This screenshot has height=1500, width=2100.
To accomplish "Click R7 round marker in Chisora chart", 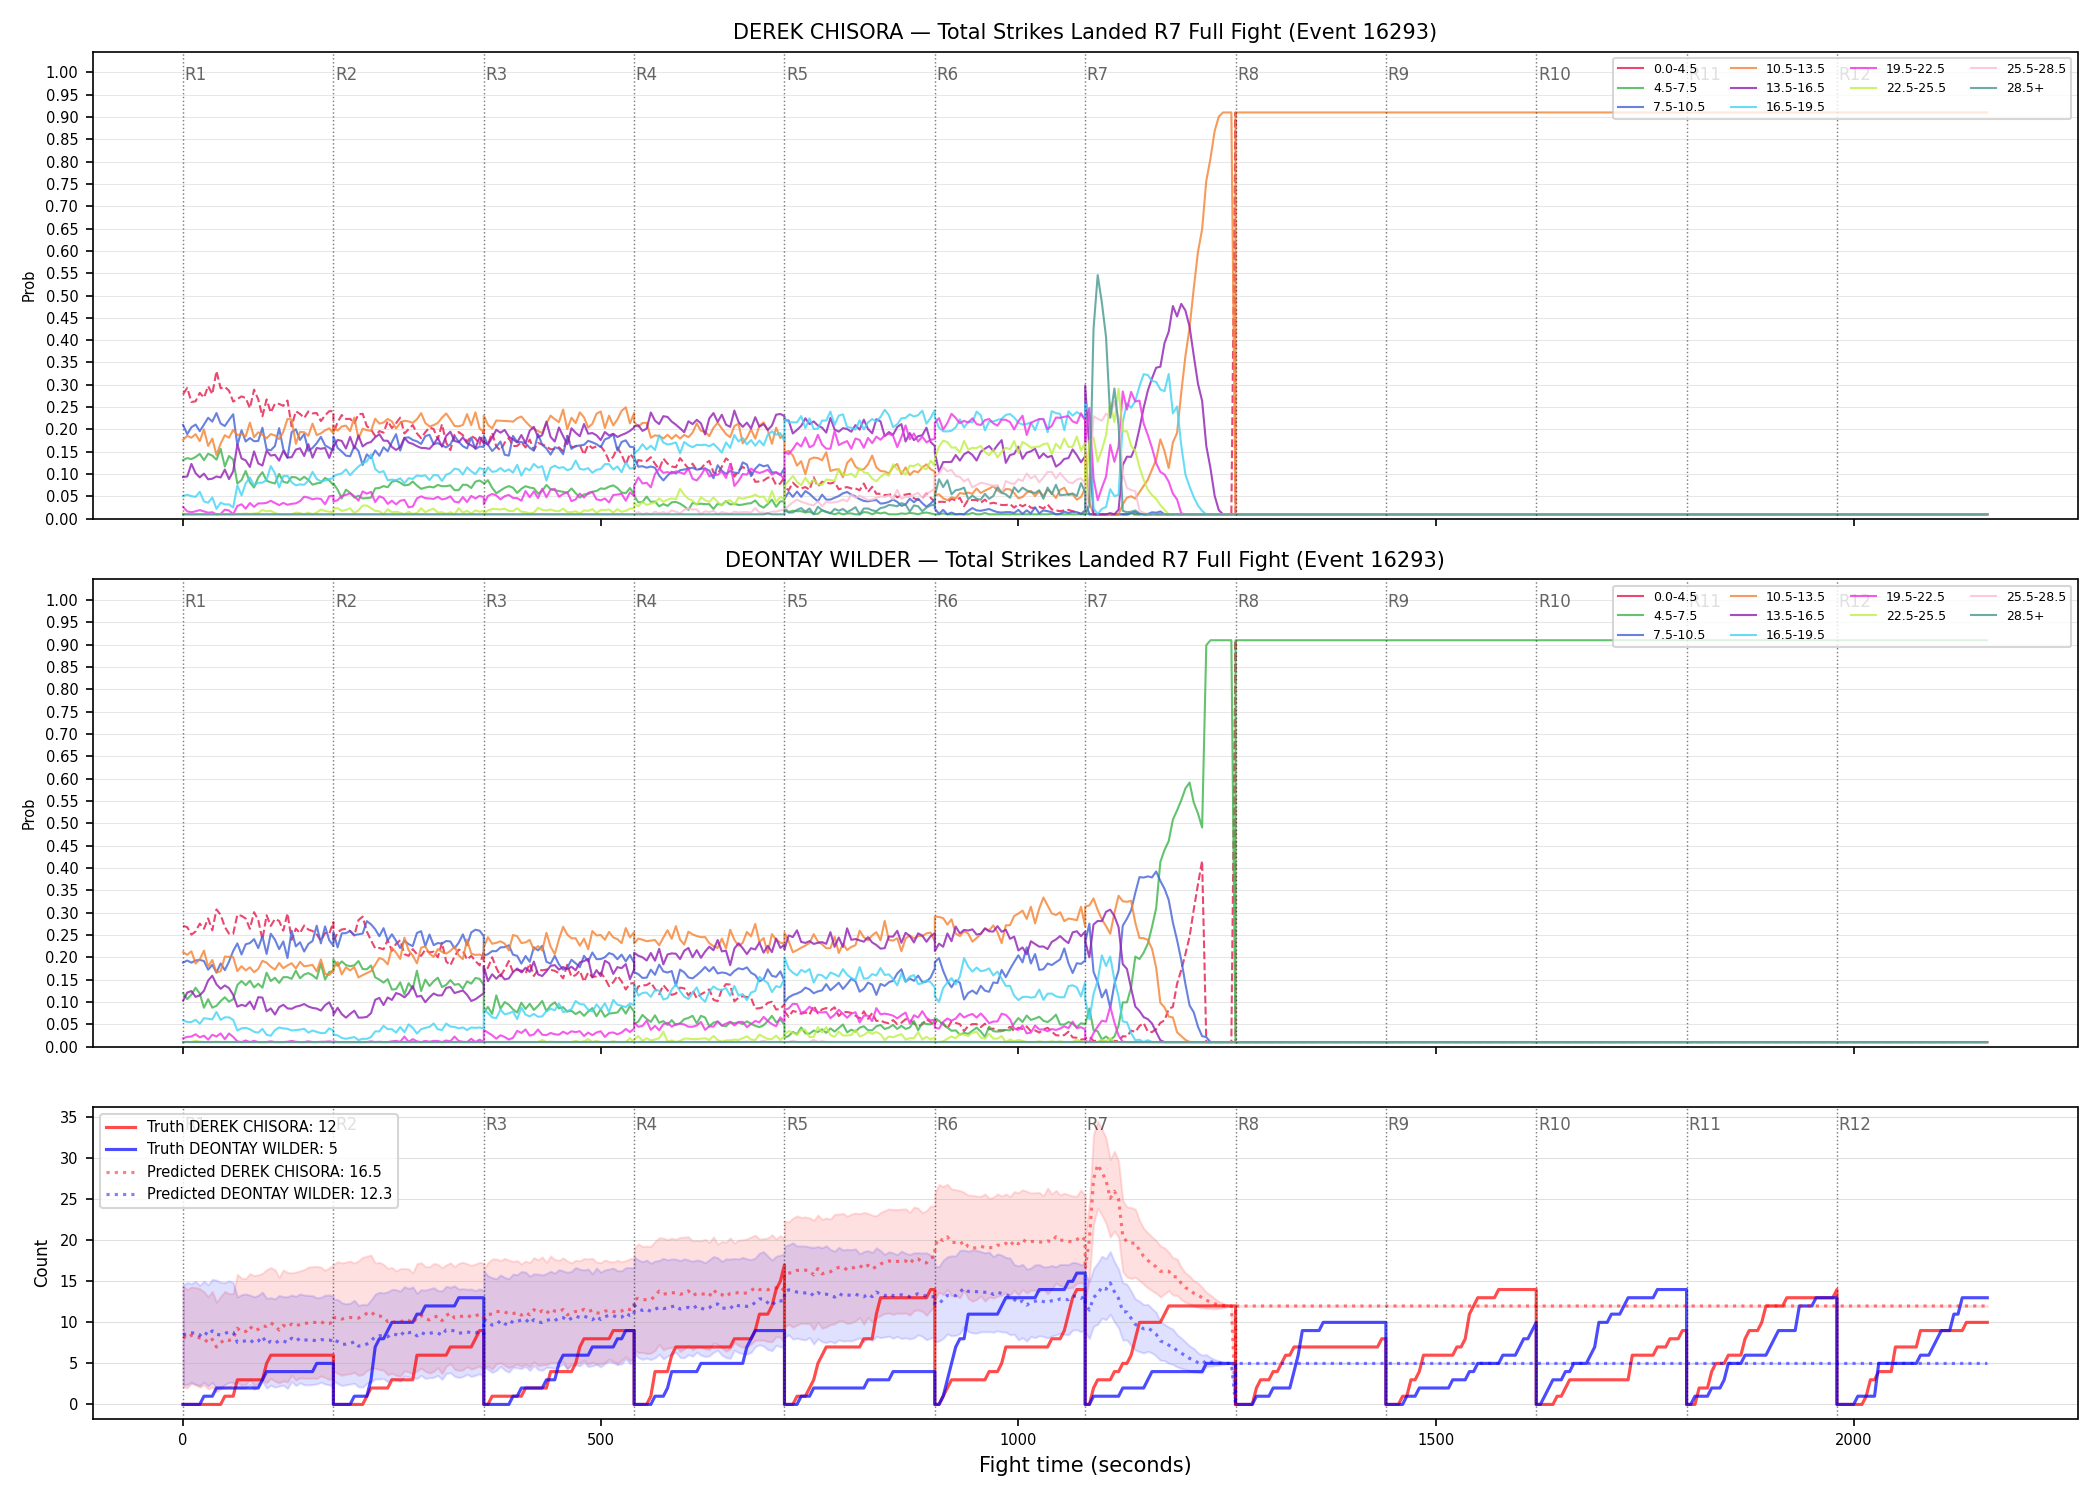I will (x=1097, y=74).
